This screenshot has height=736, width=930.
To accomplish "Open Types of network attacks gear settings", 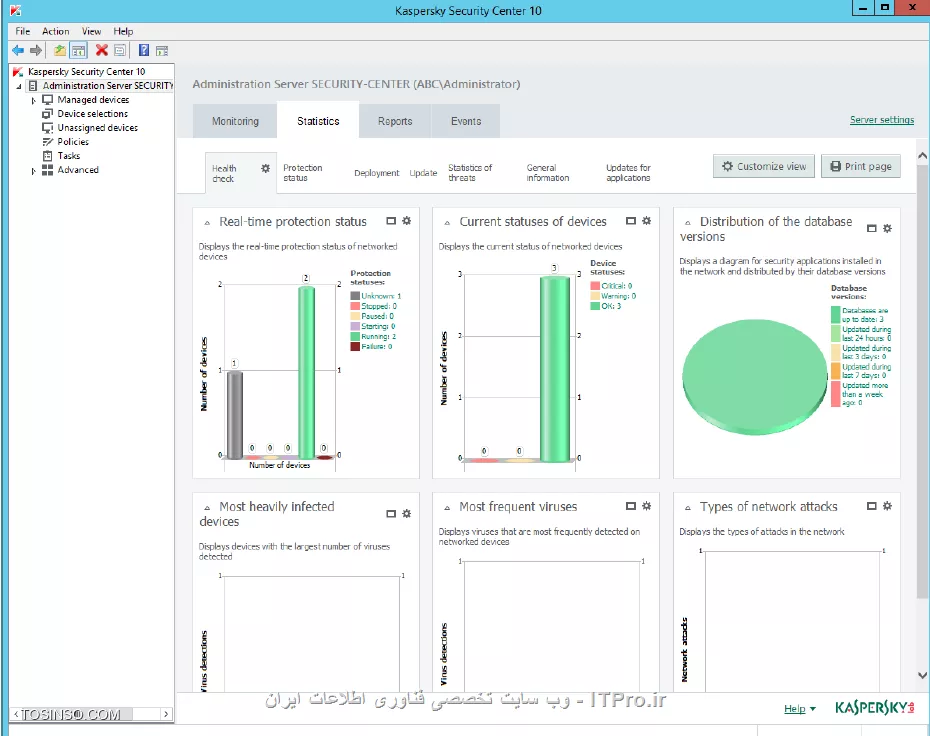I will pos(887,506).
